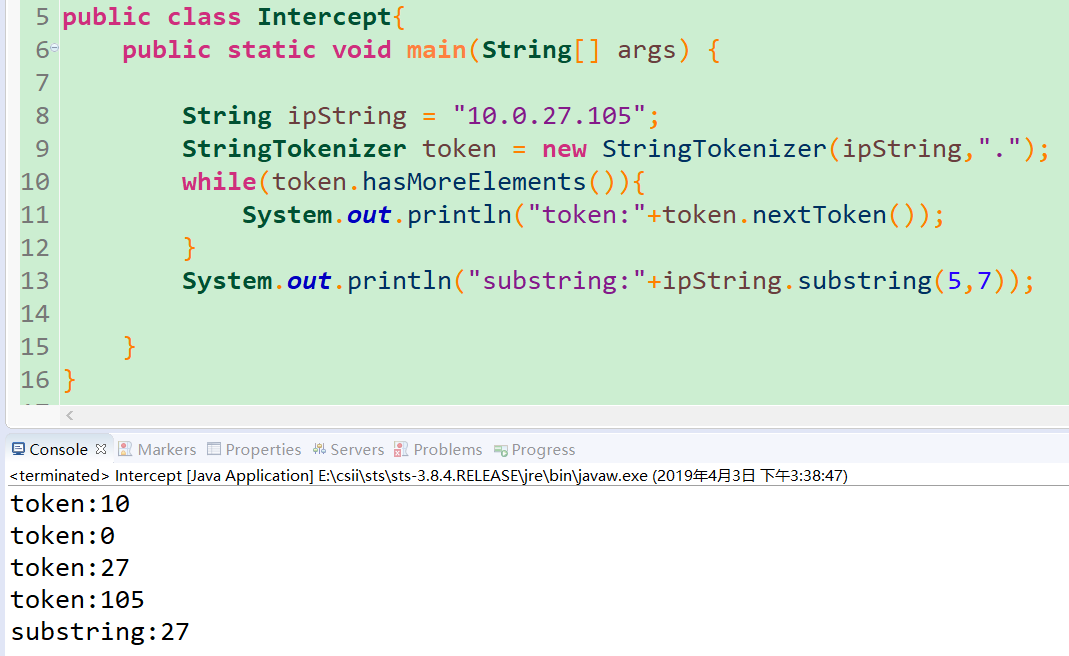Click nextToken on line 11

[x=819, y=215]
